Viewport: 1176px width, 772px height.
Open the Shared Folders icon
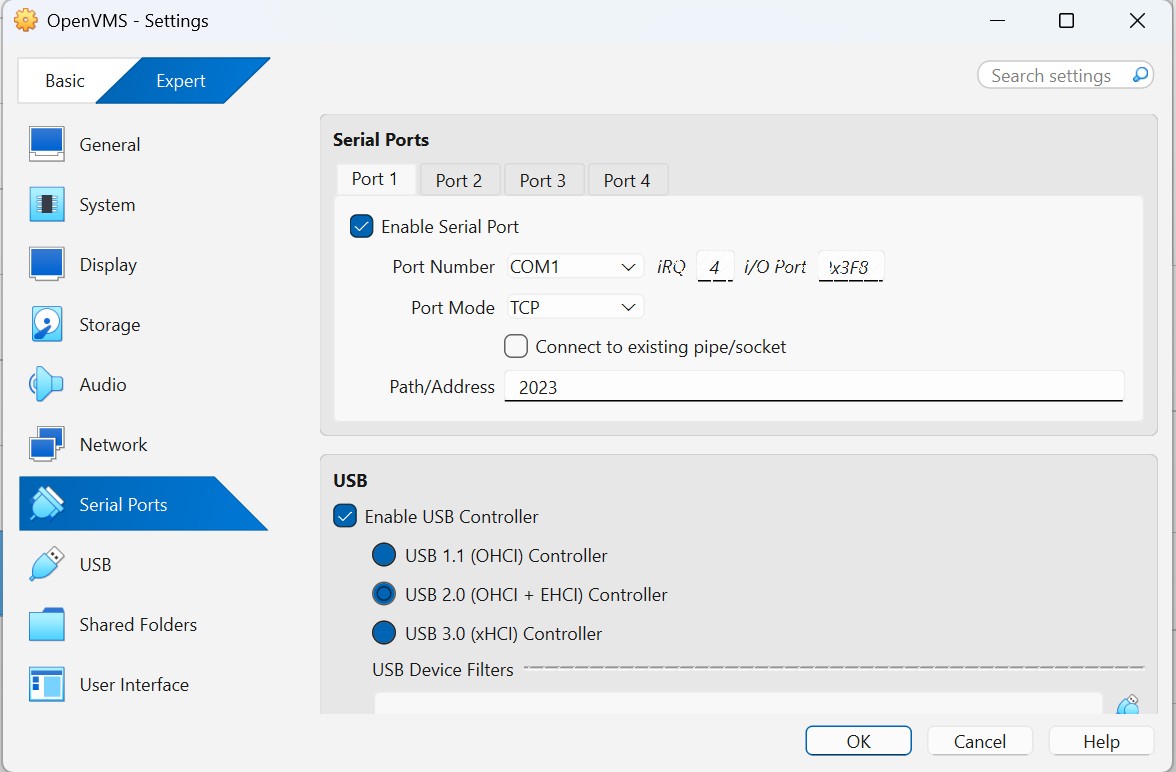pos(46,624)
